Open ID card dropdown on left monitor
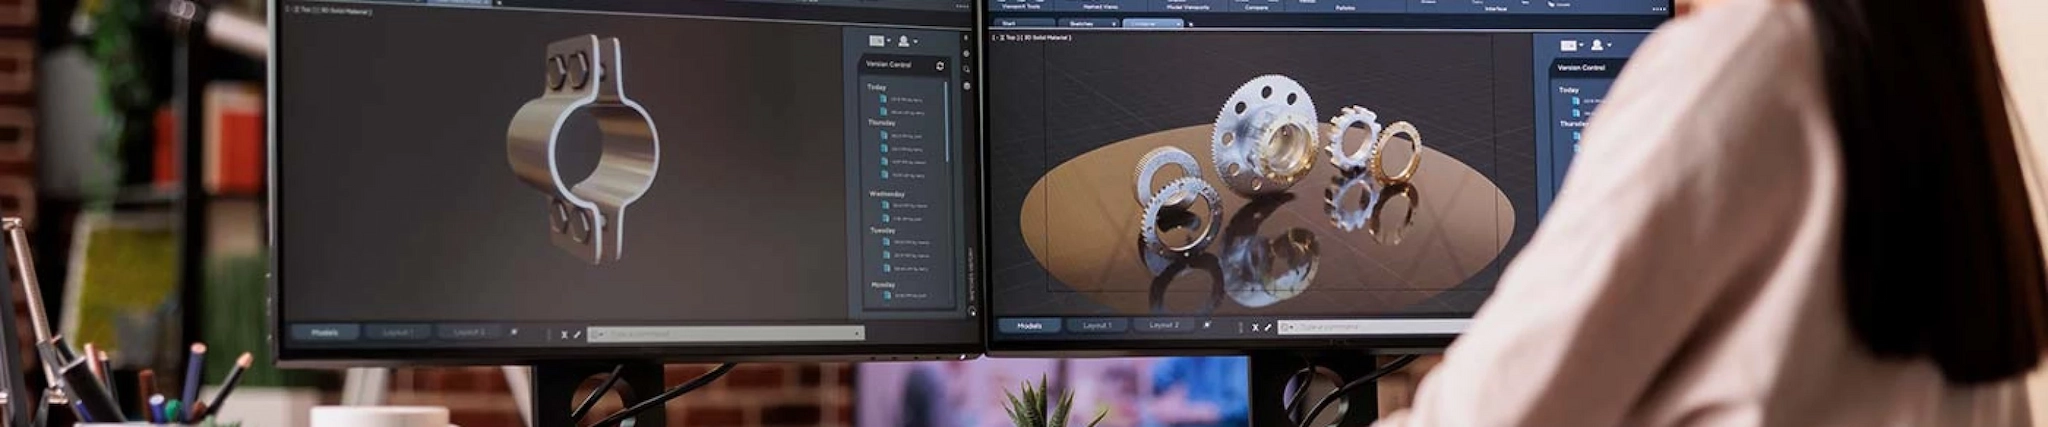 coord(879,41)
